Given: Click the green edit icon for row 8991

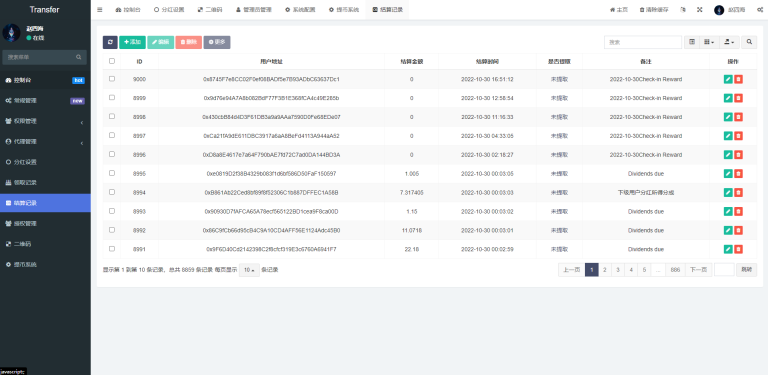Looking at the screenshot, I should [x=728, y=249].
